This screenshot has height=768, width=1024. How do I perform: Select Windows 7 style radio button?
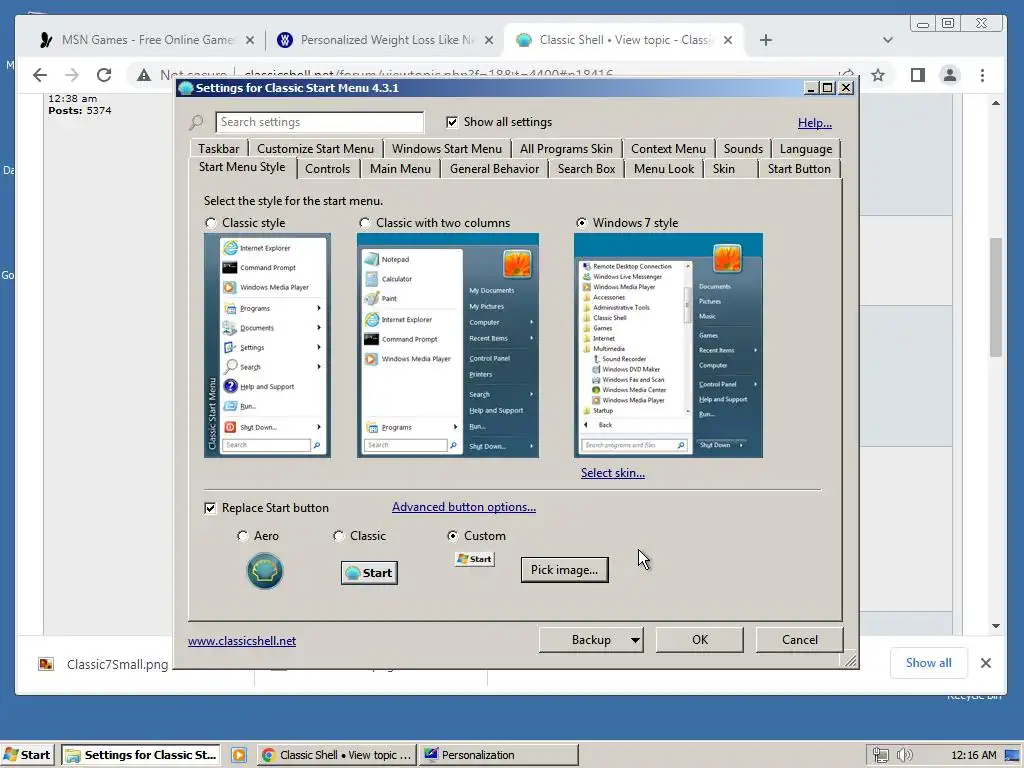[581, 223]
